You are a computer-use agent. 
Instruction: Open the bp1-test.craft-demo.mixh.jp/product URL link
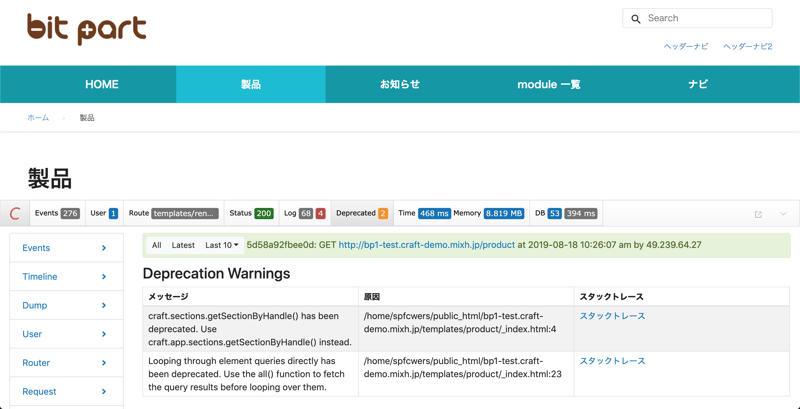click(427, 245)
